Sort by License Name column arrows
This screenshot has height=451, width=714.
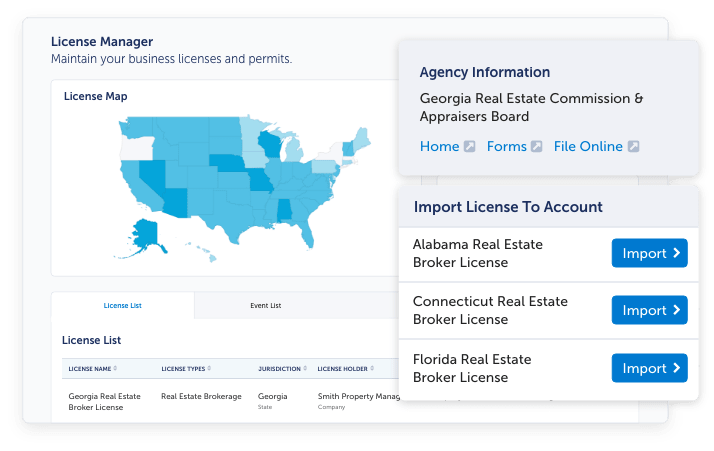115,369
